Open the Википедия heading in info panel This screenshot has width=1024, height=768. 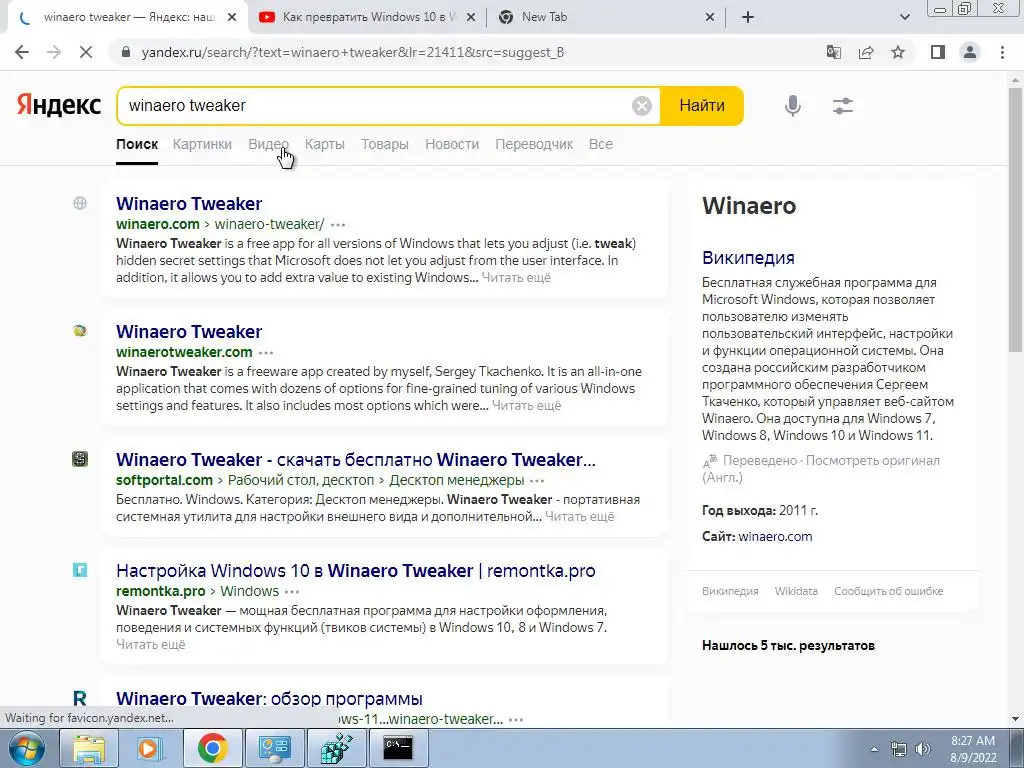748,258
